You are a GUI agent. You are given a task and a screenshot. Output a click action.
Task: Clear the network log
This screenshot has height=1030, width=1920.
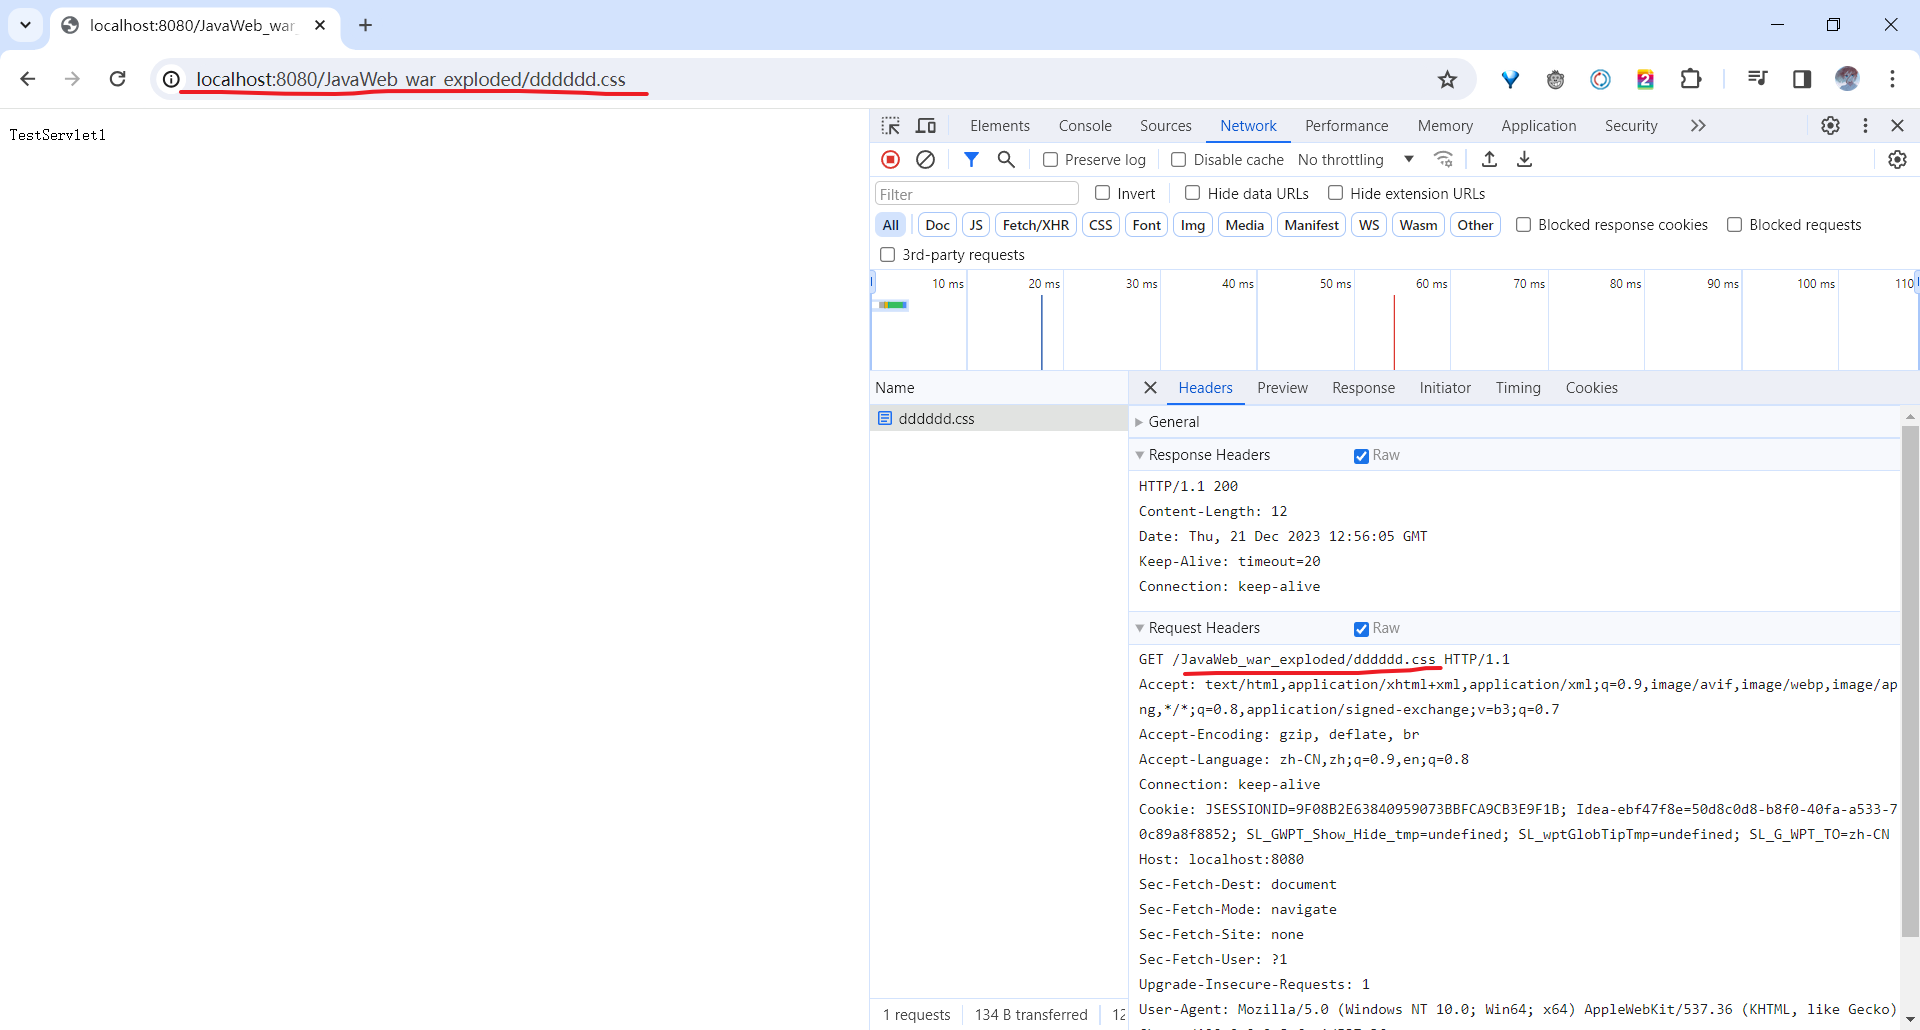pos(926,159)
